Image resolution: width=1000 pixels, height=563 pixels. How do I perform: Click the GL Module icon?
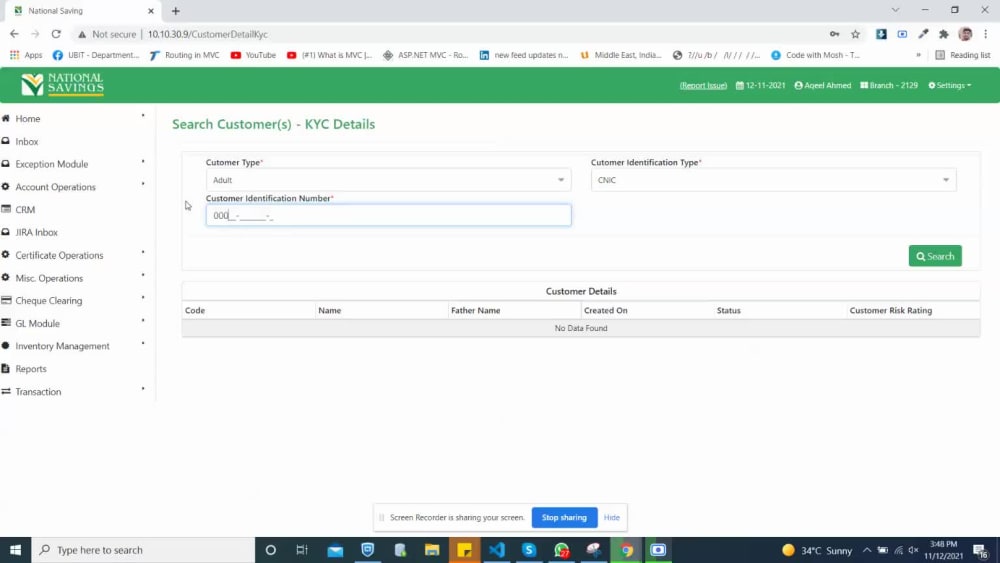(6, 323)
